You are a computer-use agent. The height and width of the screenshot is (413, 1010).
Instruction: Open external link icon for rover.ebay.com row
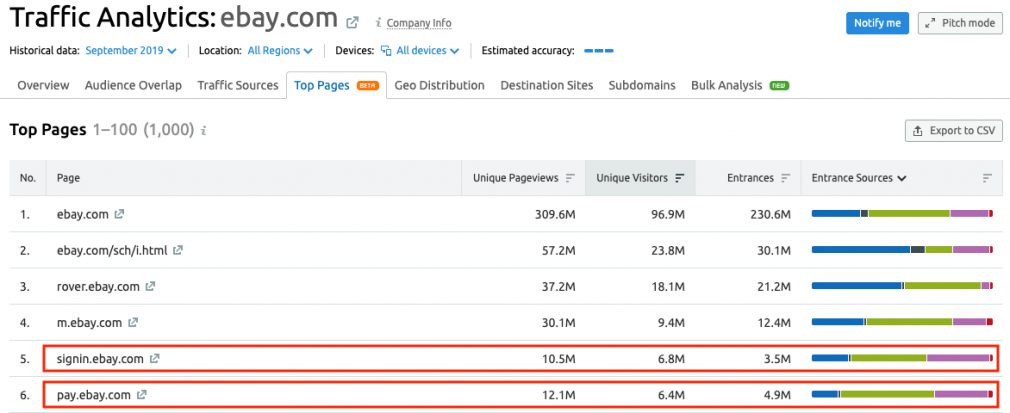coord(150,287)
